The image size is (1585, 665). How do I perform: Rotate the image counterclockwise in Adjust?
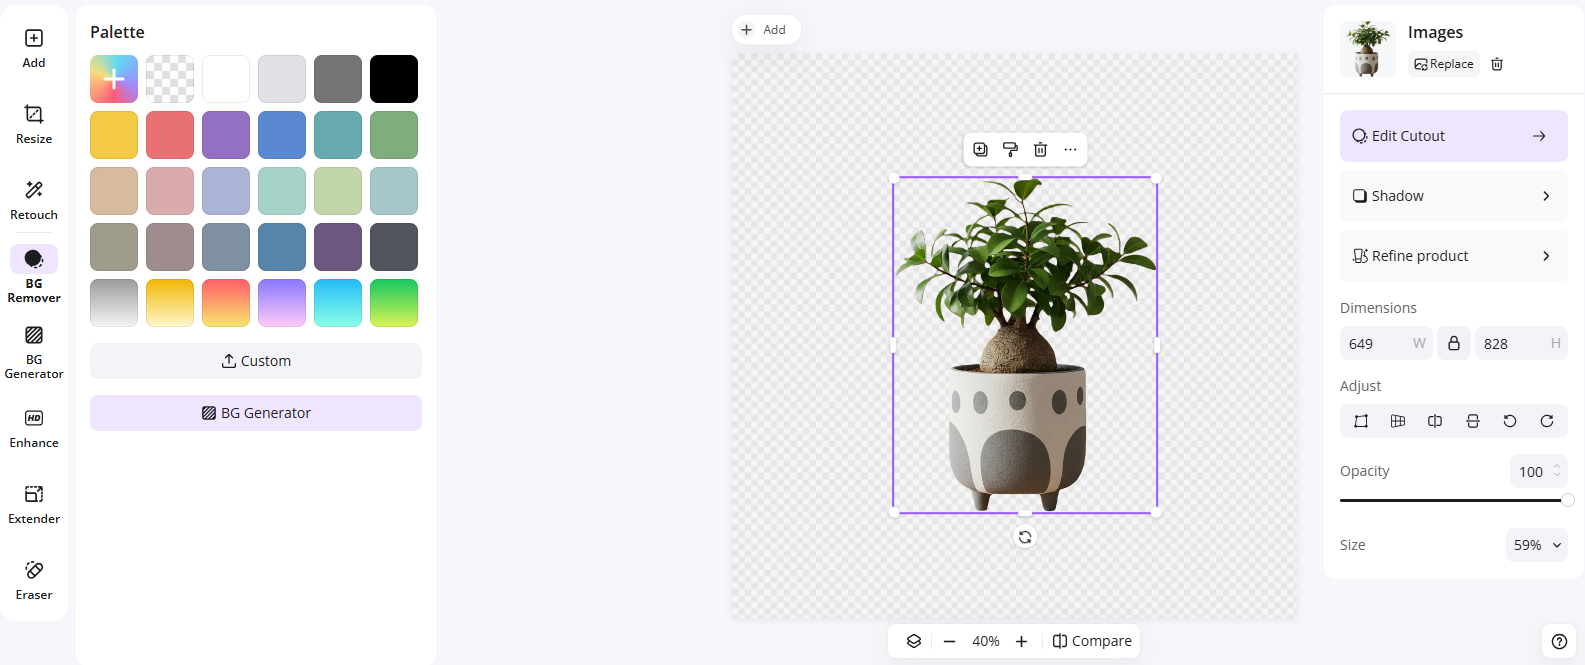click(x=1510, y=421)
